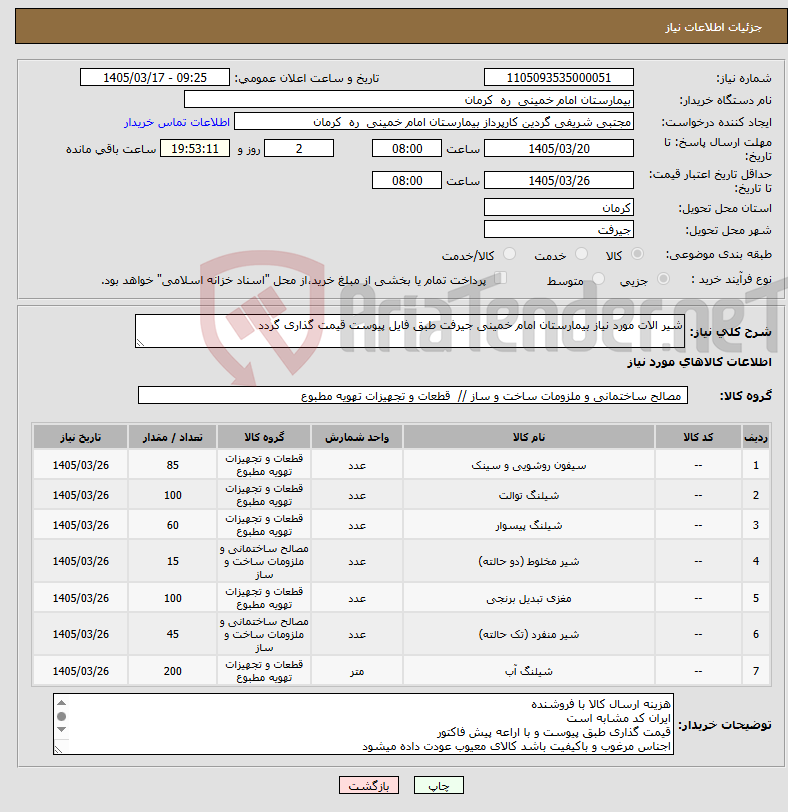Click item name شیر منفرد (تک حالته)
Screen dimensions: 788x812
529,635
